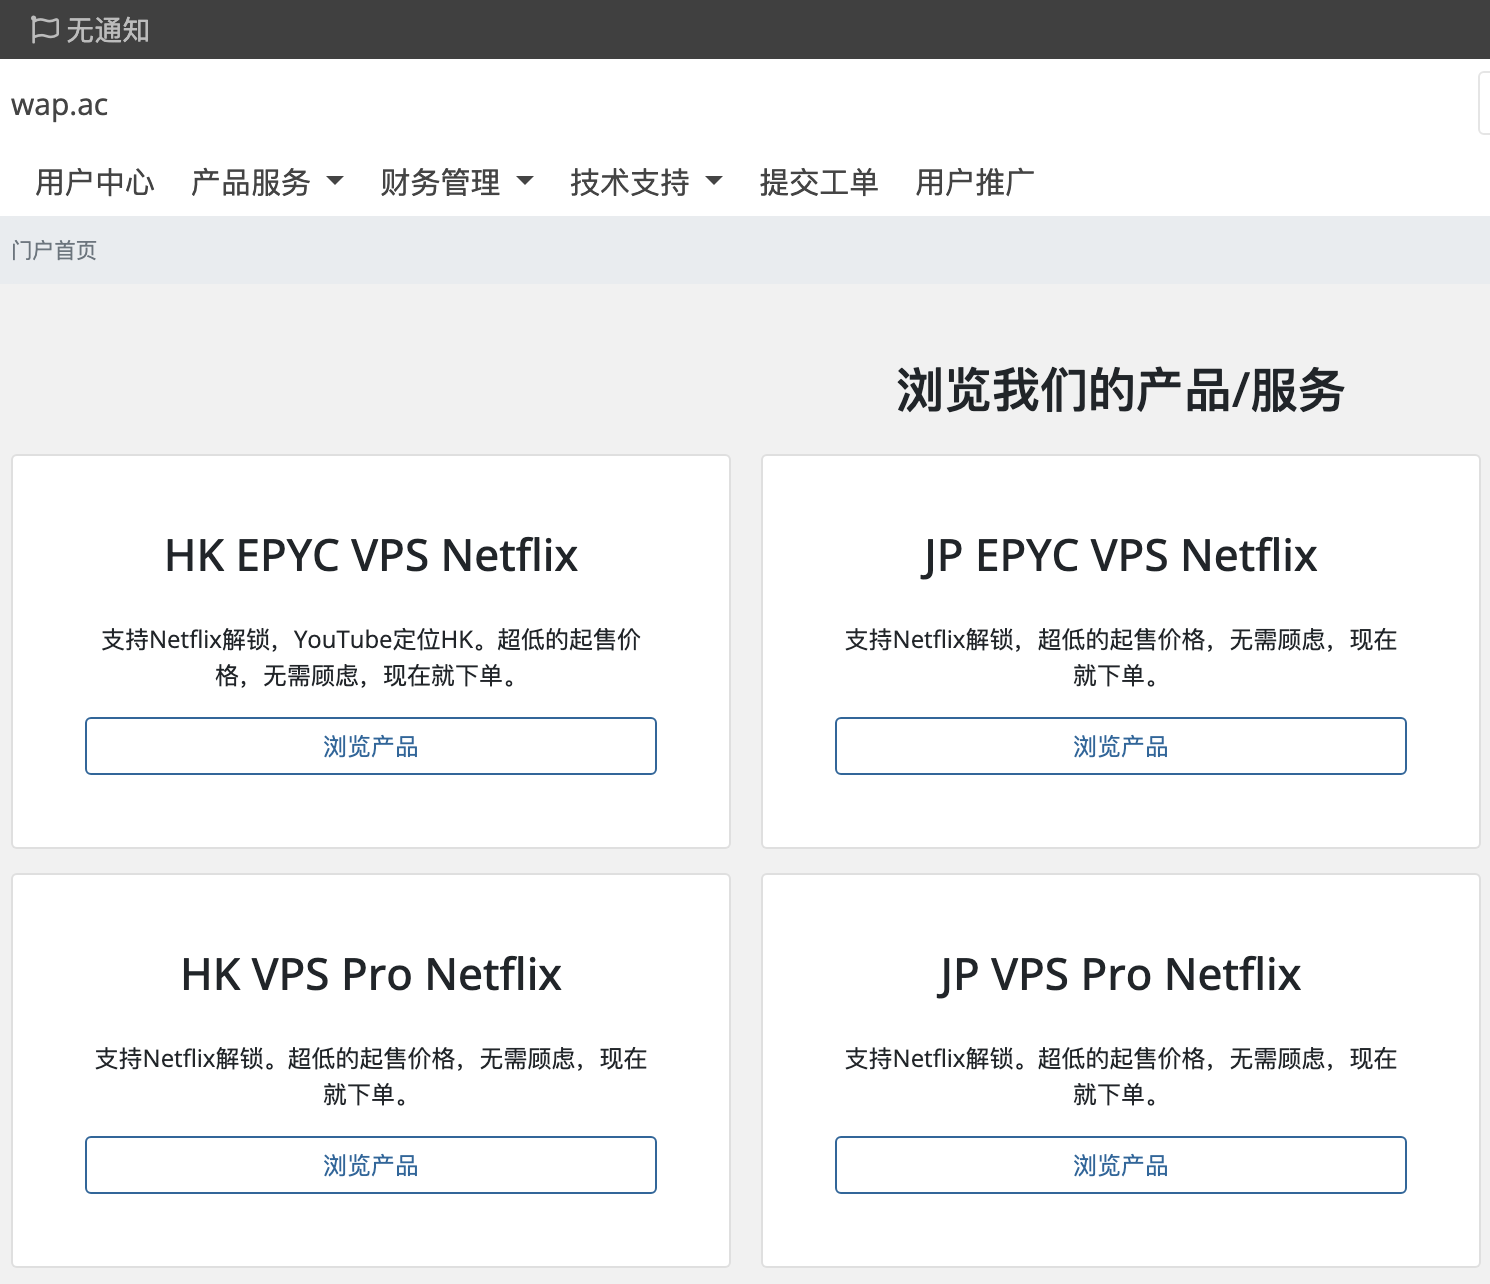Browse products for HK VPS Pro Netflix
The image size is (1490, 1284).
tap(371, 1165)
